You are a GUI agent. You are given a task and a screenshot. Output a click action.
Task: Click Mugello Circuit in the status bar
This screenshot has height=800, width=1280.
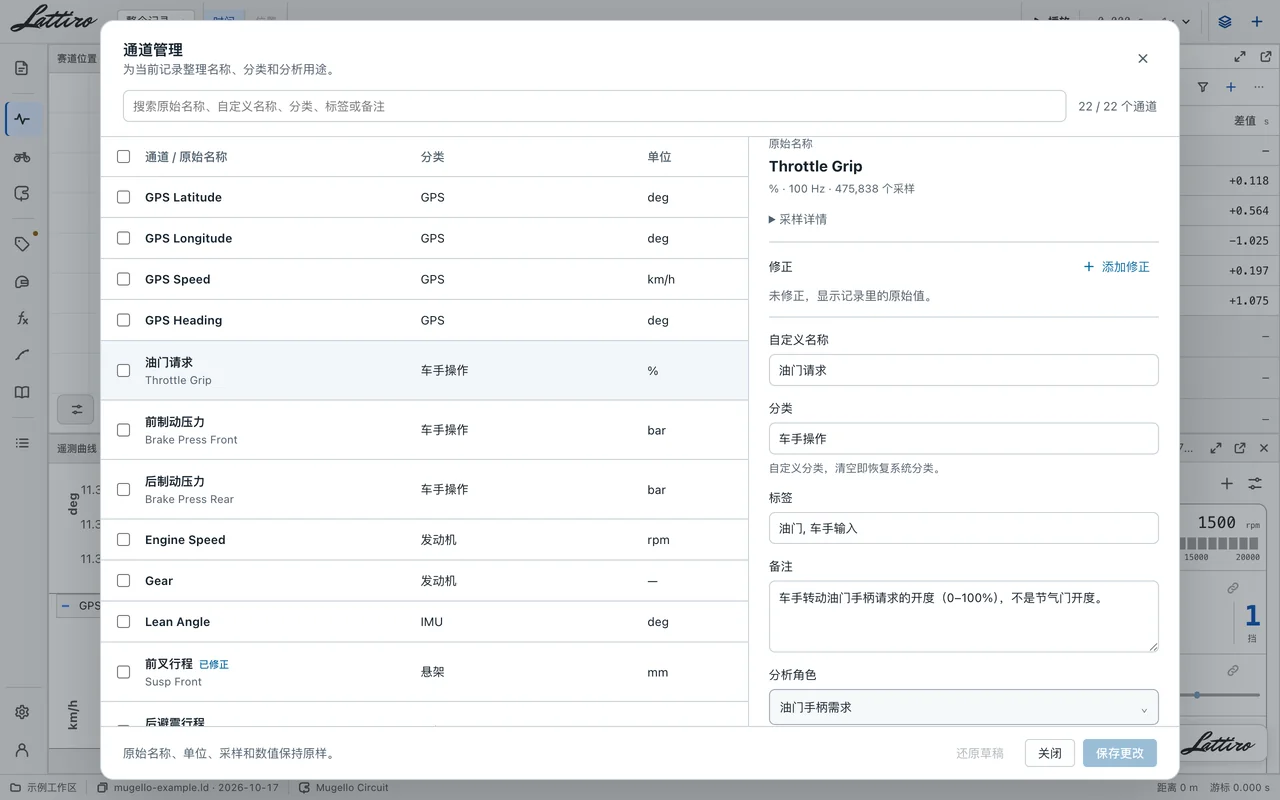click(x=352, y=788)
